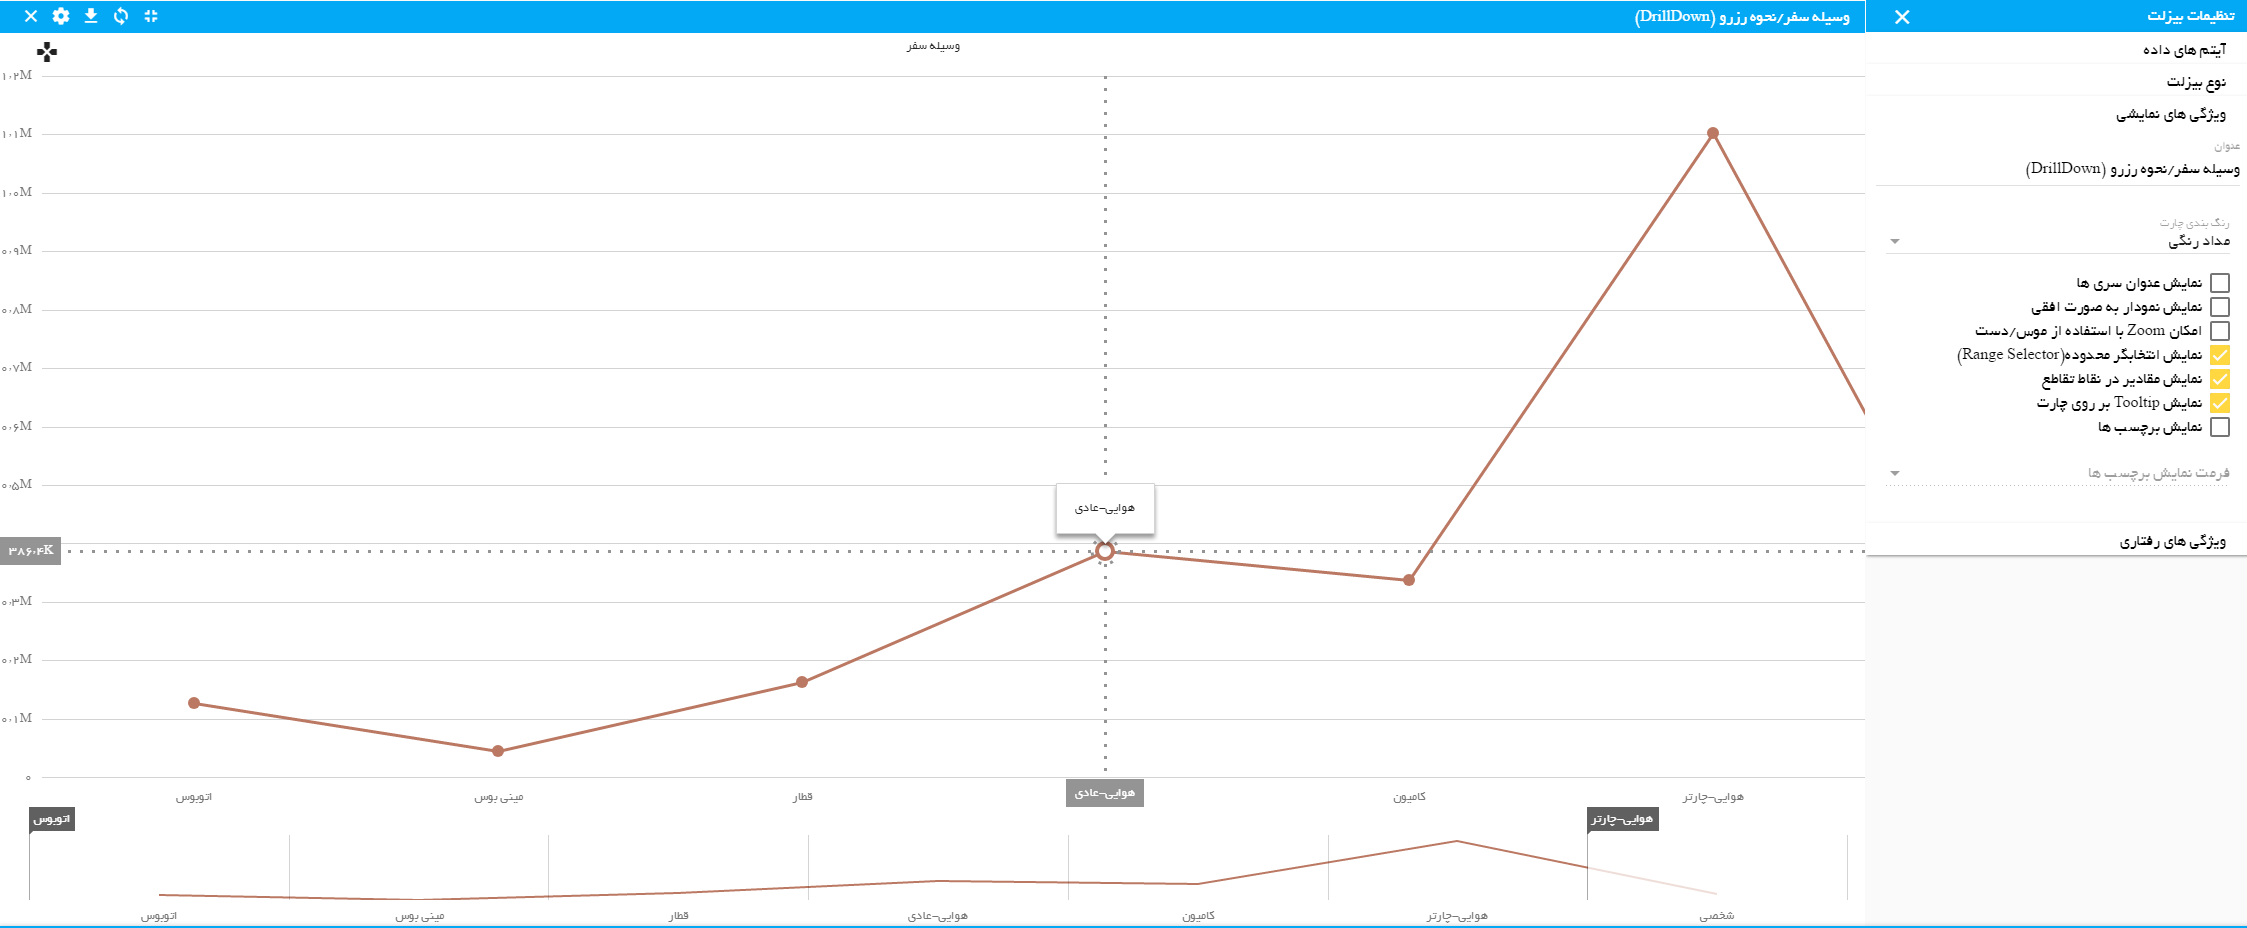Uncheck نمایش مقادیر در نقاط تقاطع checkbox
2247x928 pixels.
coord(2220,379)
